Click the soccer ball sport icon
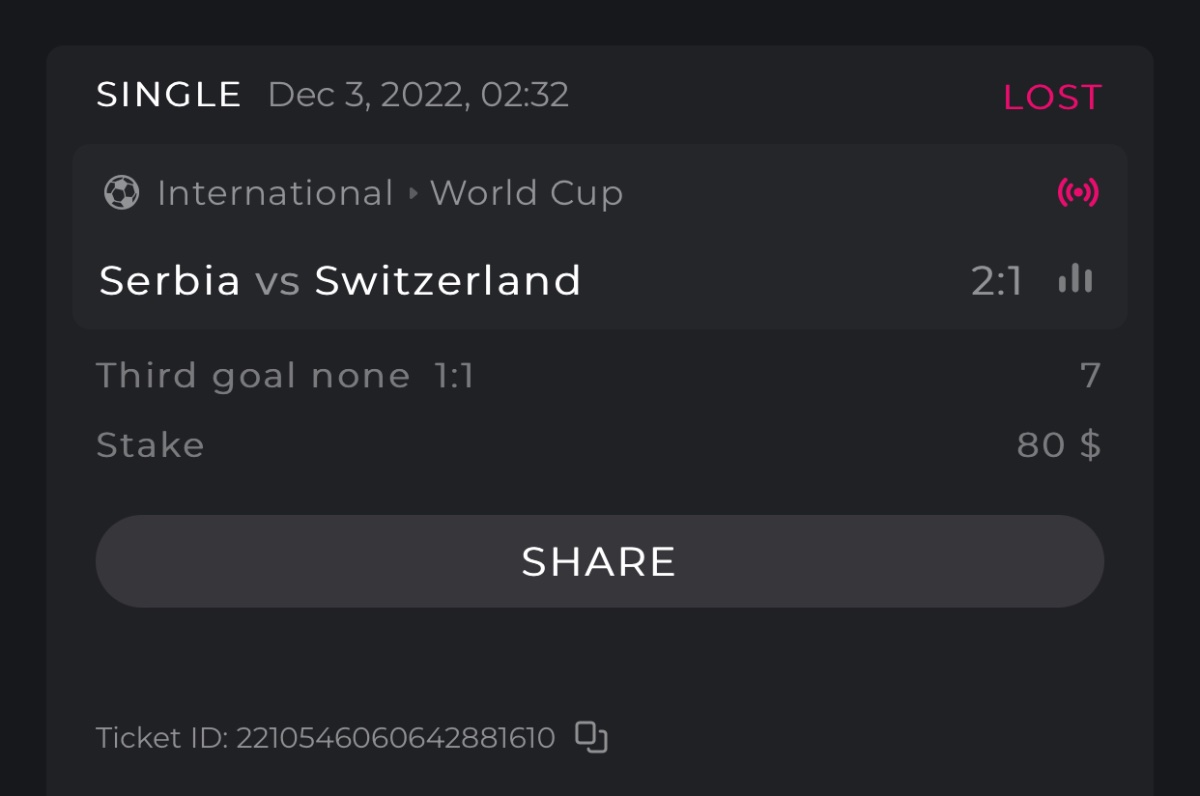Screen dimensions: 1200x796 pos(121,193)
